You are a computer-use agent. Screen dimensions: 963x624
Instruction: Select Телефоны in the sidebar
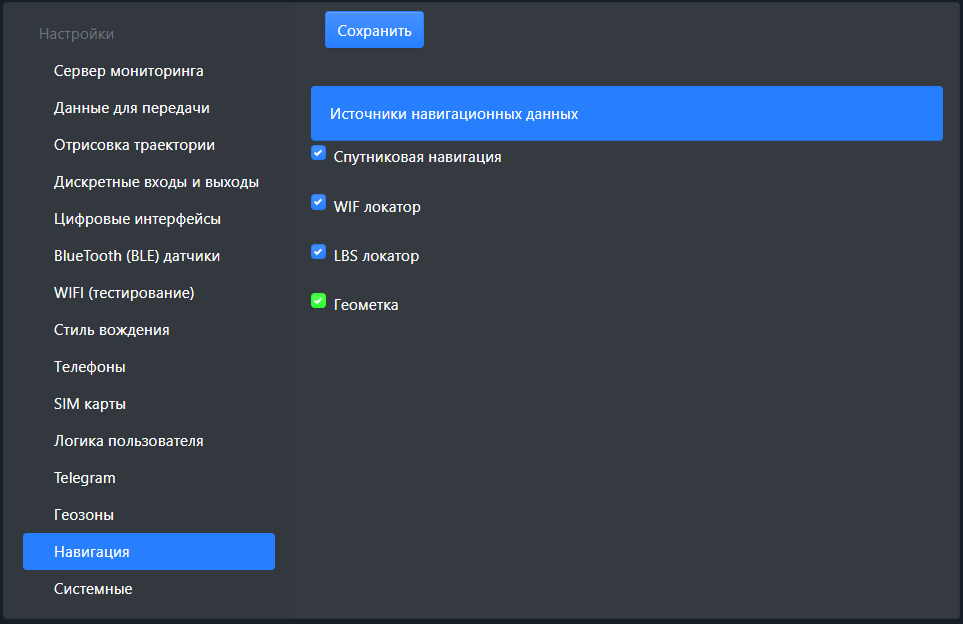tap(90, 367)
